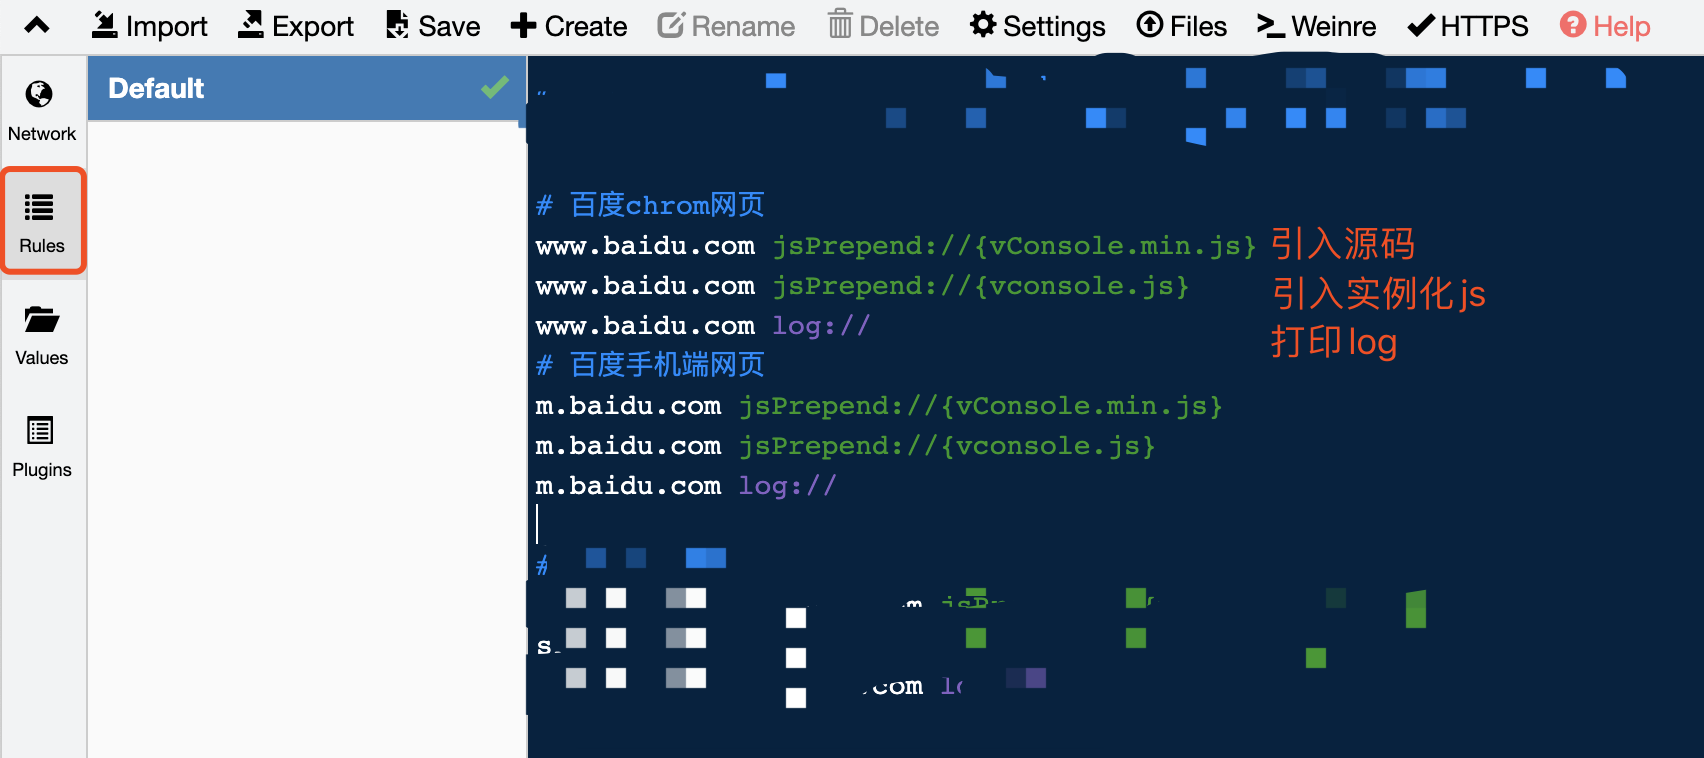Show the Plugins panel
Viewport: 1704px width, 758px height.
pos(41,444)
